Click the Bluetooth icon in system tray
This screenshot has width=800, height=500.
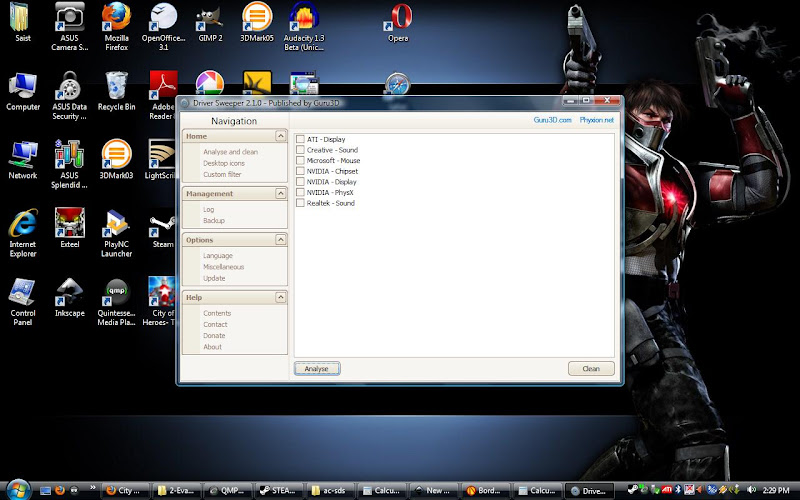(x=678, y=490)
